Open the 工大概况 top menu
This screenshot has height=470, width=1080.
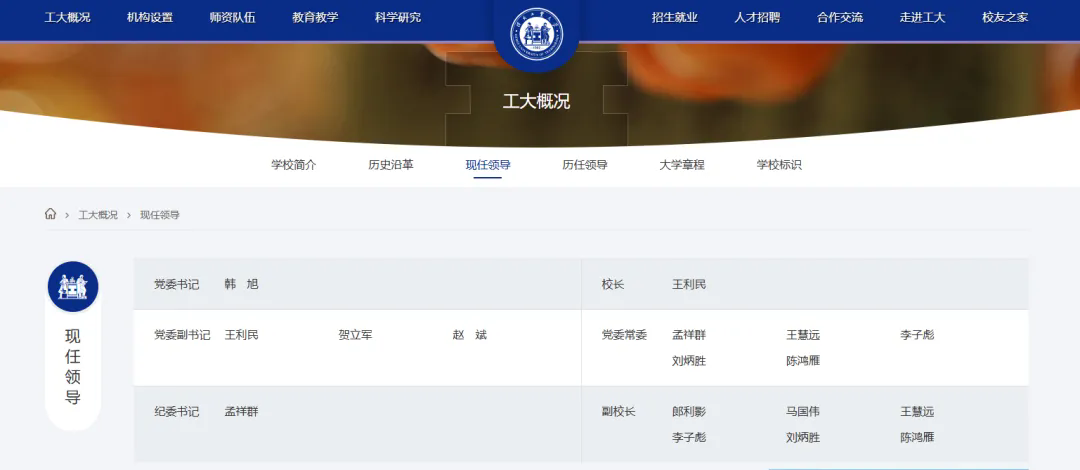67,17
